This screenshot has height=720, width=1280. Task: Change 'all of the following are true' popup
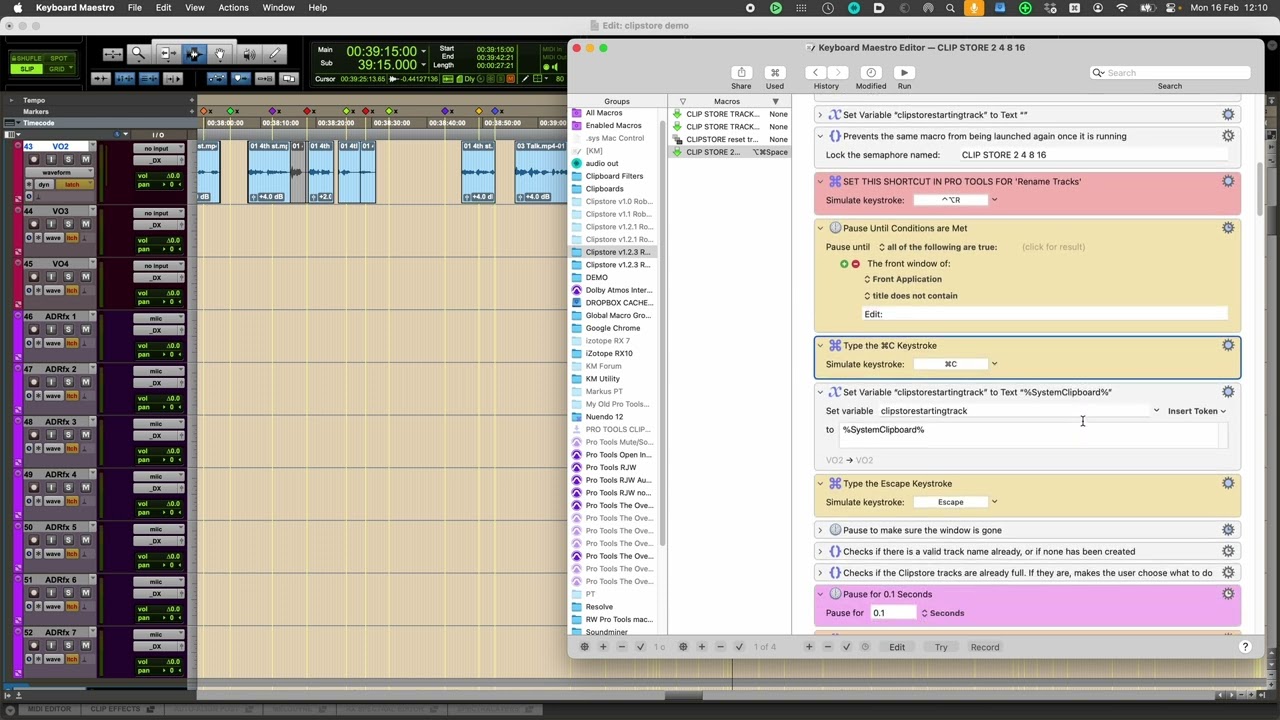(937, 247)
